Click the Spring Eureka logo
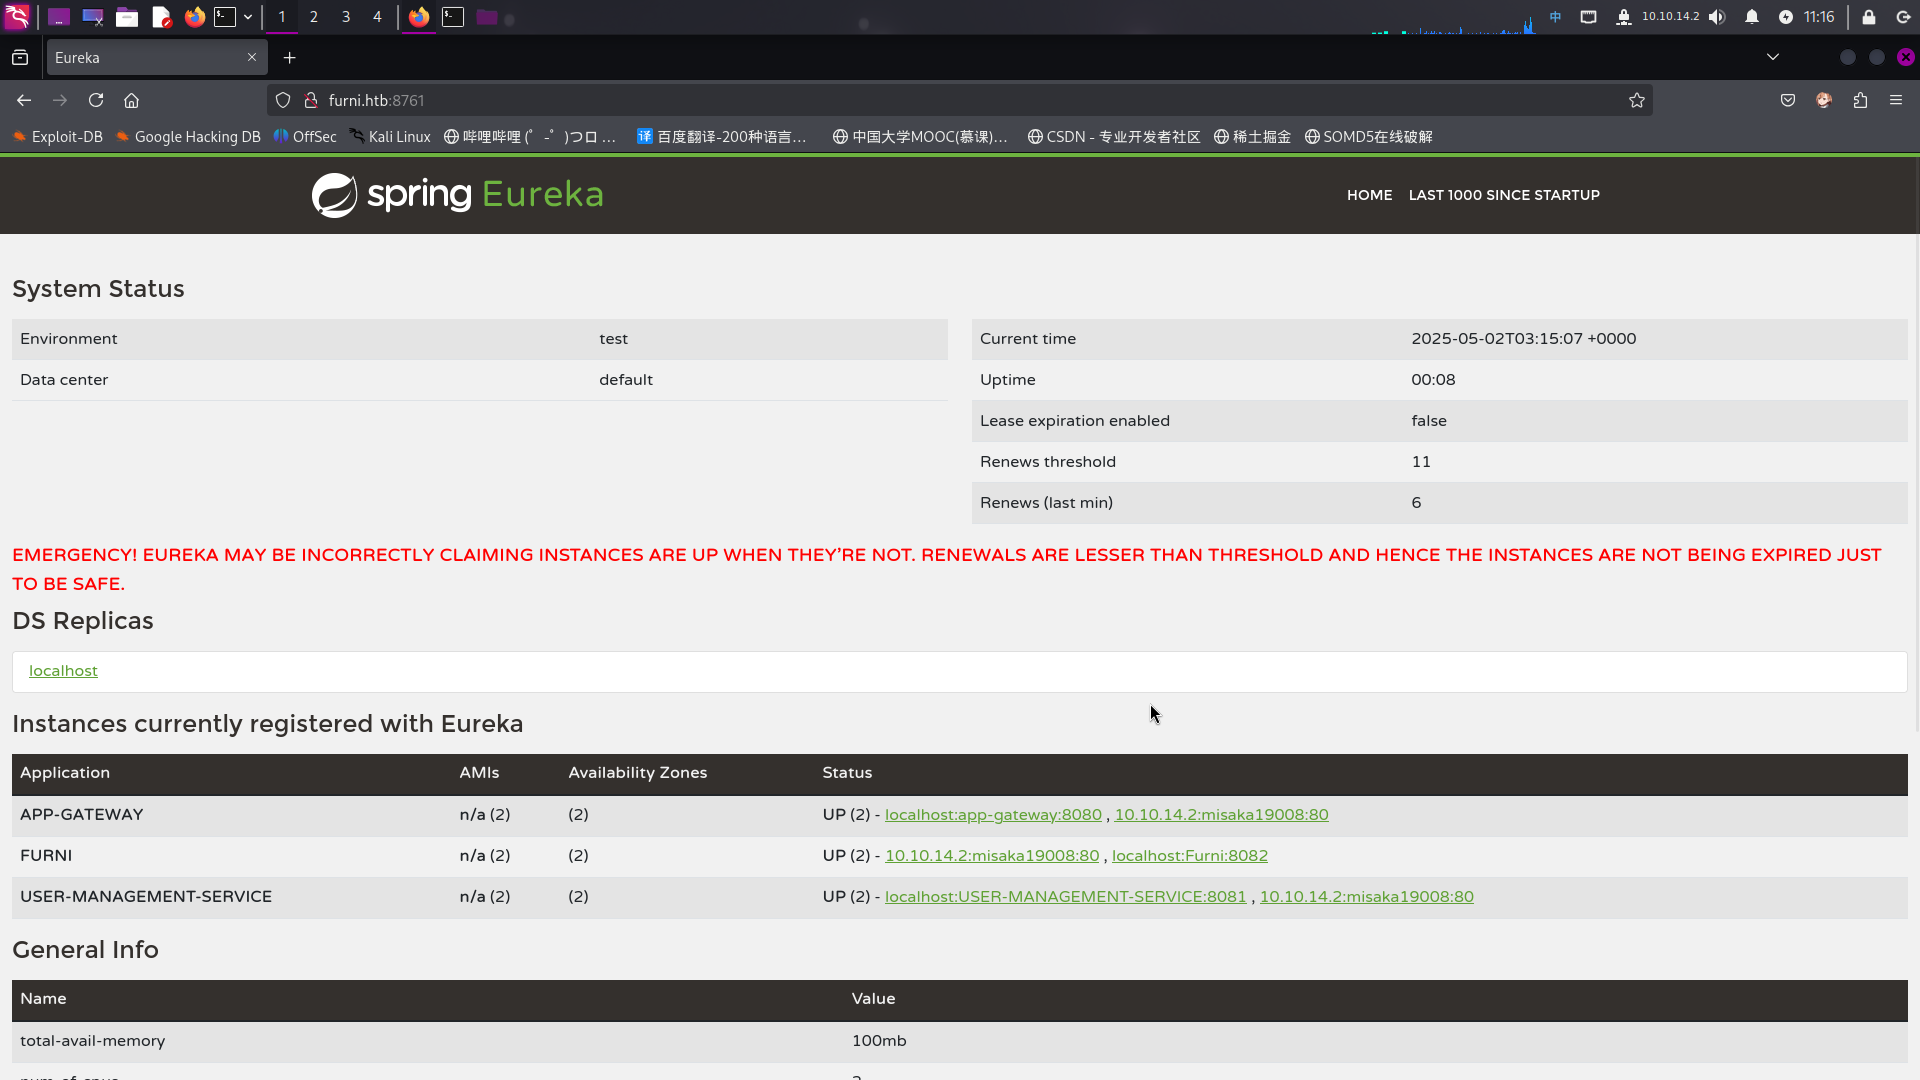The width and height of the screenshot is (1920, 1080). (x=457, y=195)
